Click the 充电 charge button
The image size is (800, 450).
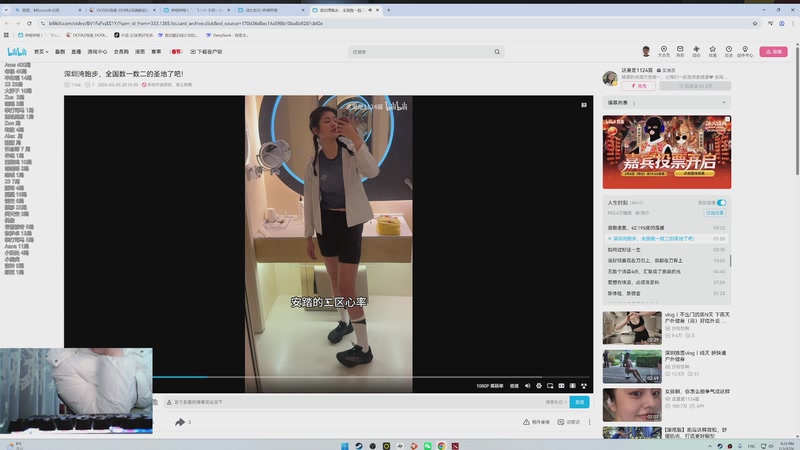(638, 86)
